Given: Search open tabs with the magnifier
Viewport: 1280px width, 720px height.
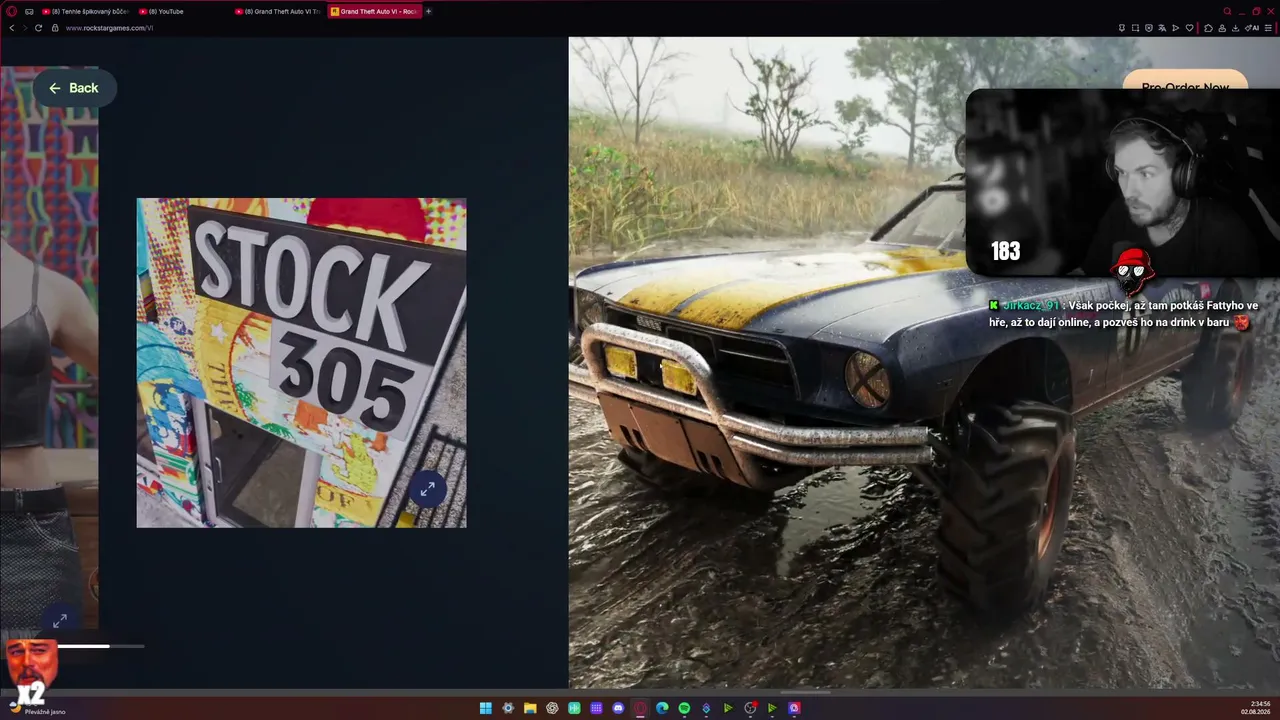Looking at the screenshot, I should (x=1227, y=11).
